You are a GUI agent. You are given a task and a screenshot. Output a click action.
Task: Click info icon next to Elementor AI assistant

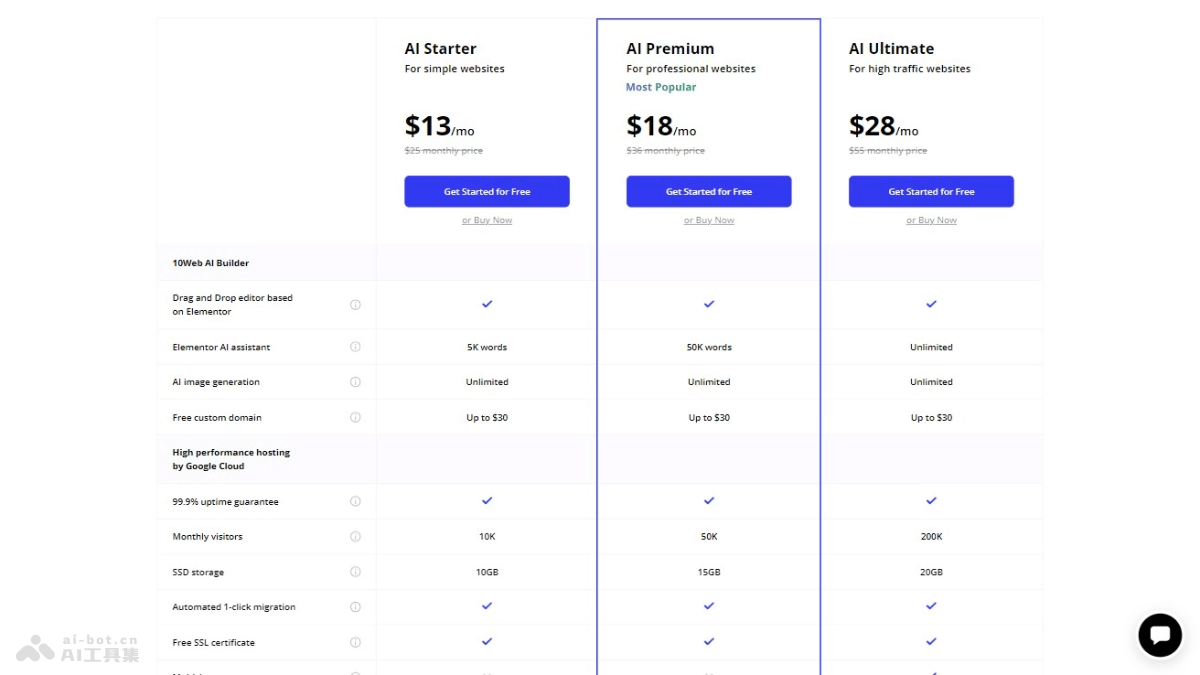[x=355, y=347]
